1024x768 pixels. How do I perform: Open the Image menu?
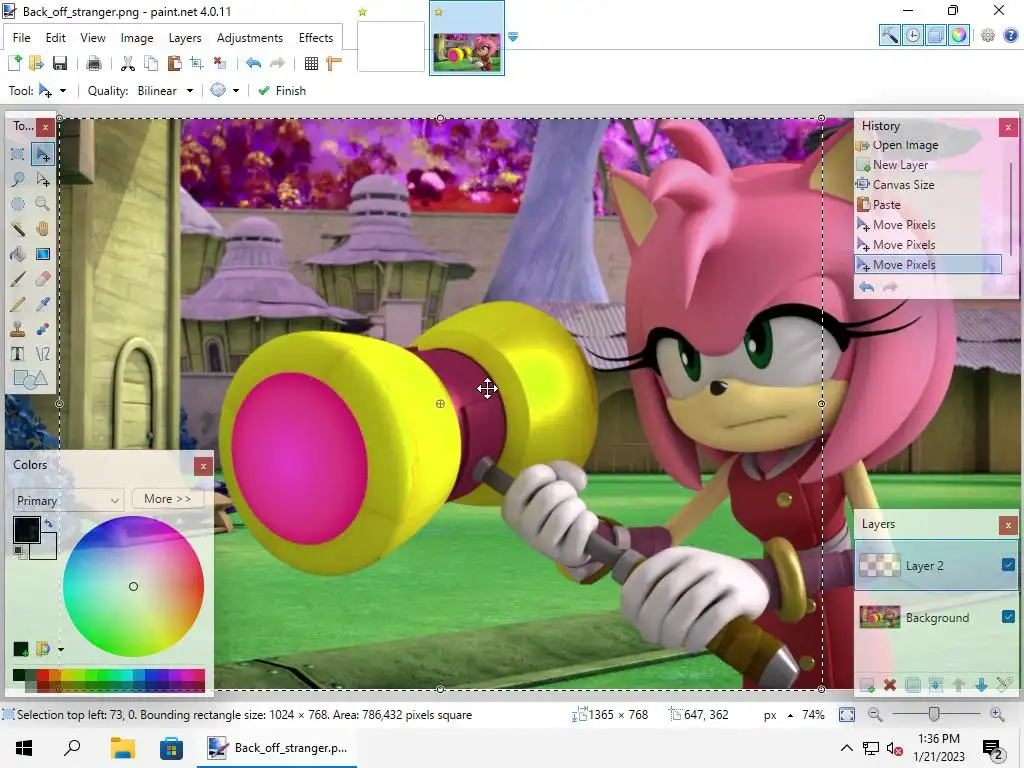pyautogui.click(x=136, y=38)
